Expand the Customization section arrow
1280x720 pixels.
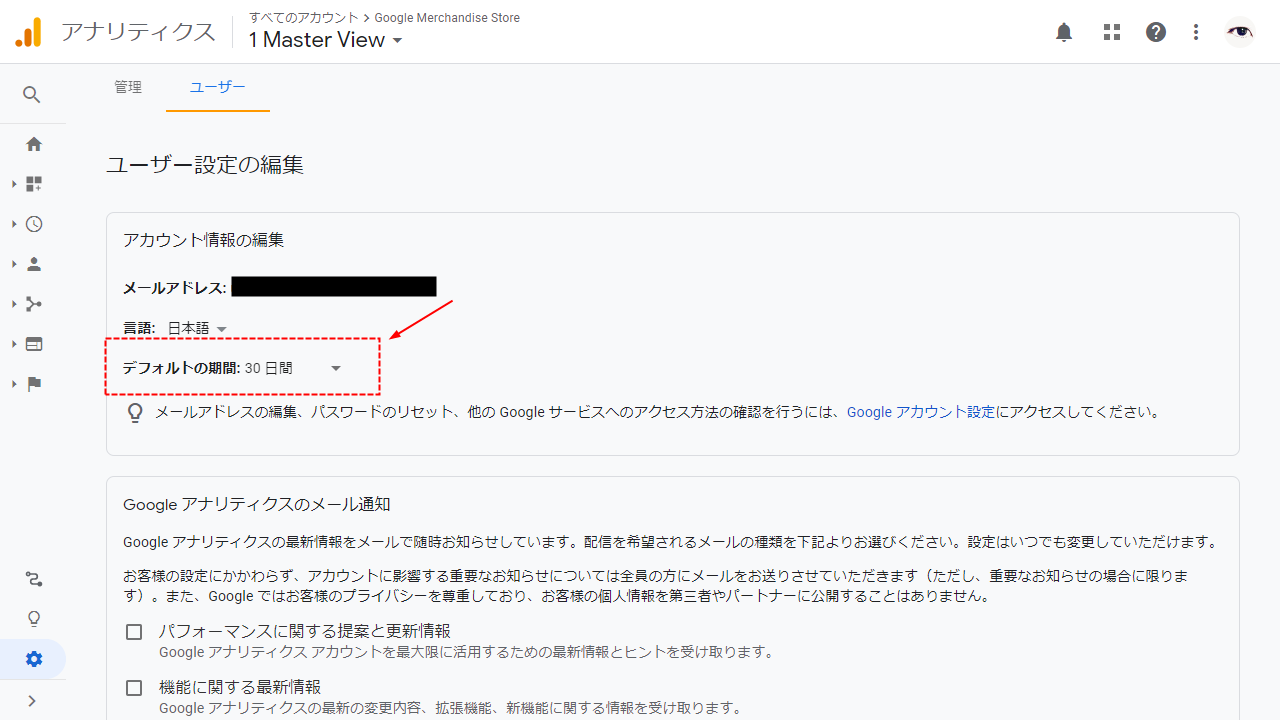click(14, 184)
